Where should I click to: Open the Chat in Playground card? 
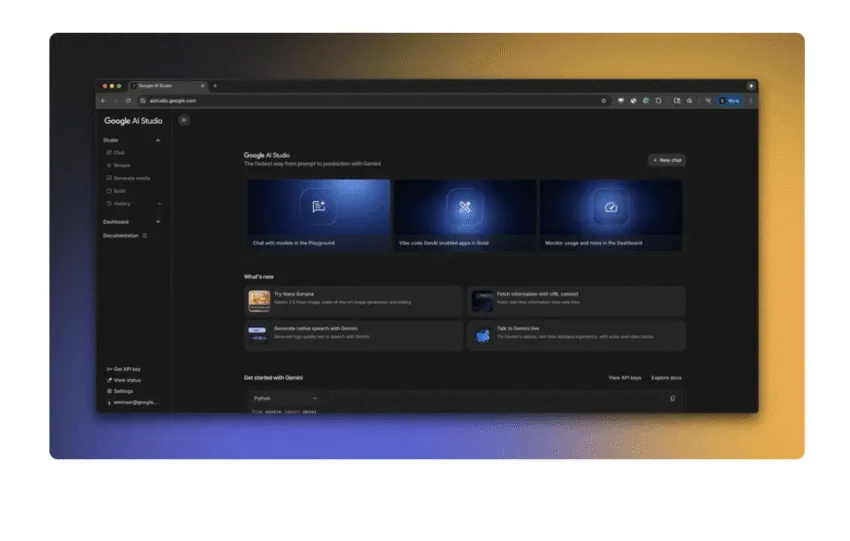pyautogui.click(x=319, y=215)
